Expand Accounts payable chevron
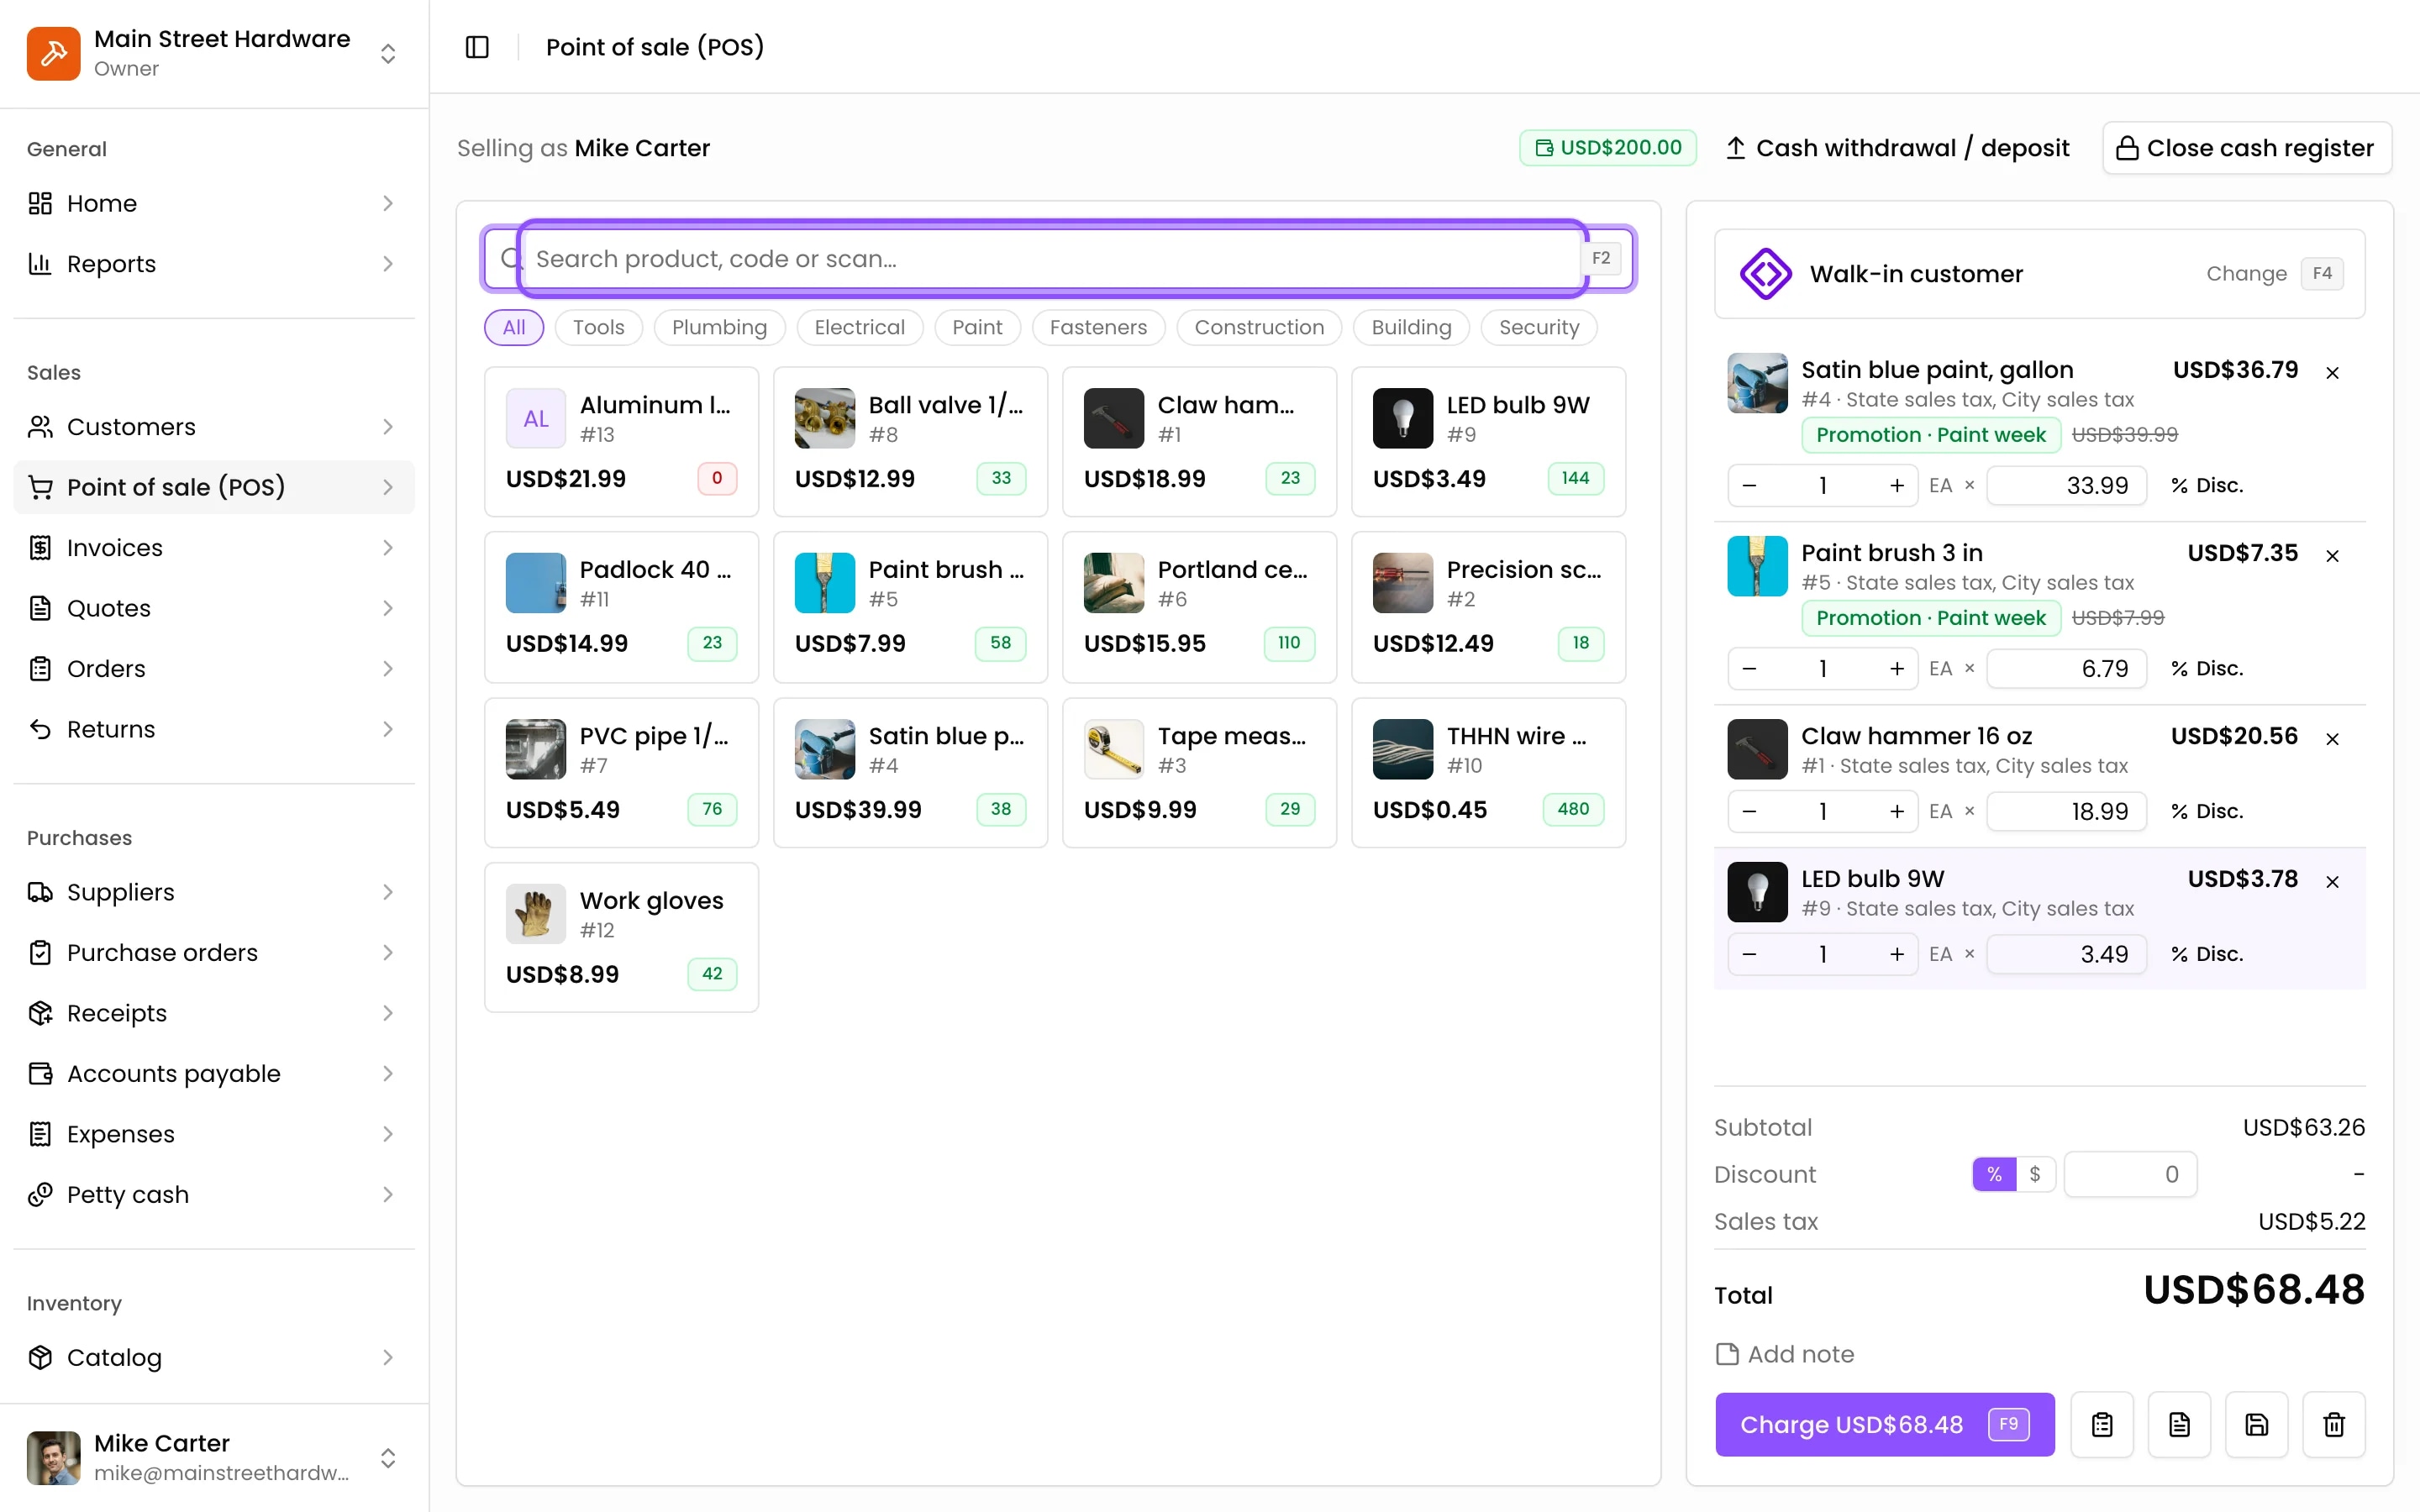Viewport: 2420px width, 1512px height. 388,1073
